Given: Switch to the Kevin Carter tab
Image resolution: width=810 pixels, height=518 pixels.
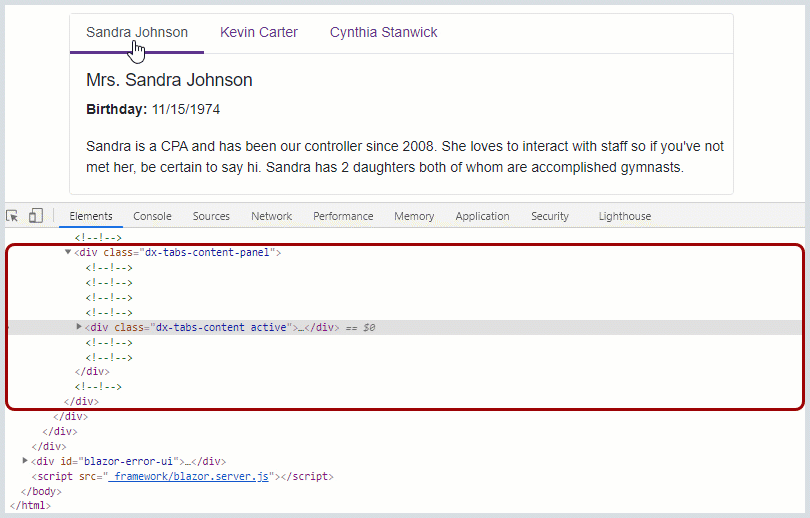Looking at the screenshot, I should (x=259, y=33).
